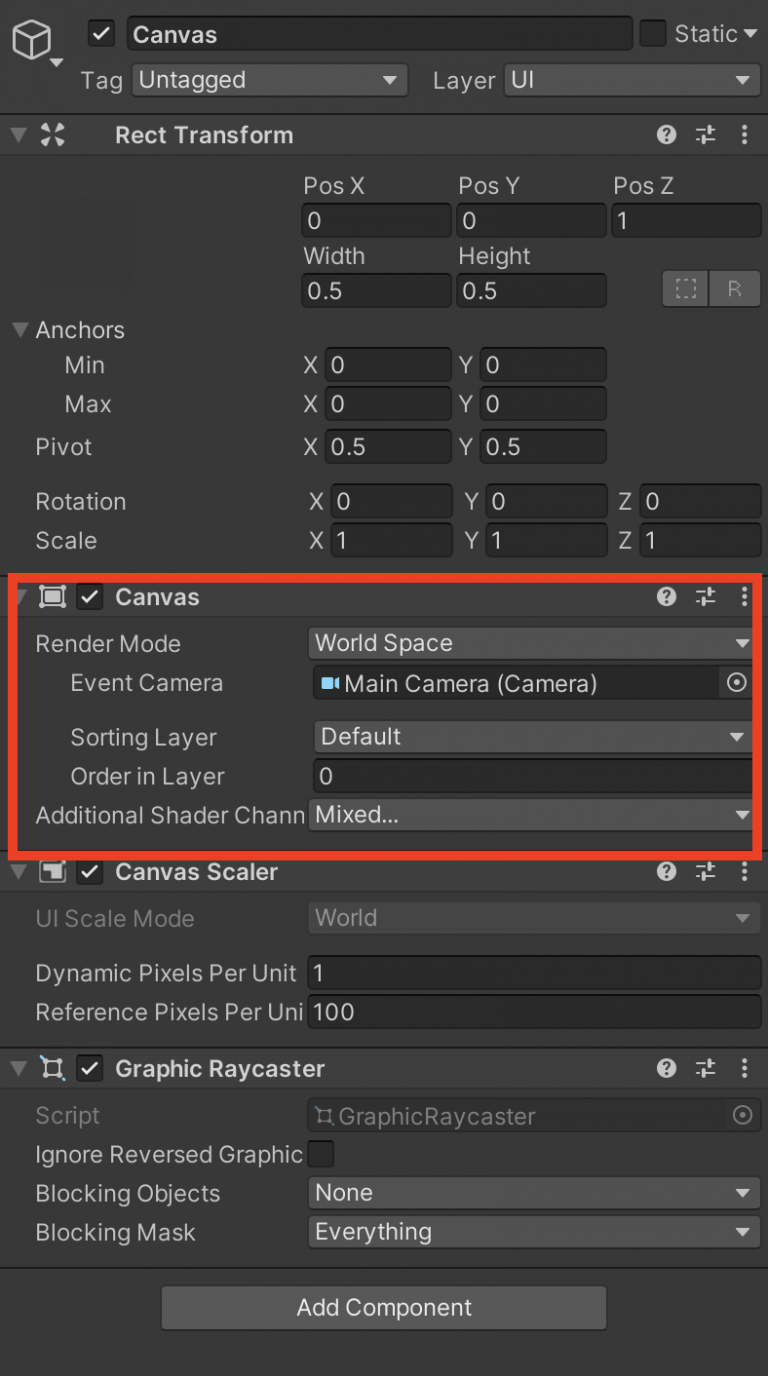Collapse the Graphic Raycaster component
The height and width of the screenshot is (1376, 768).
coord(18,1068)
